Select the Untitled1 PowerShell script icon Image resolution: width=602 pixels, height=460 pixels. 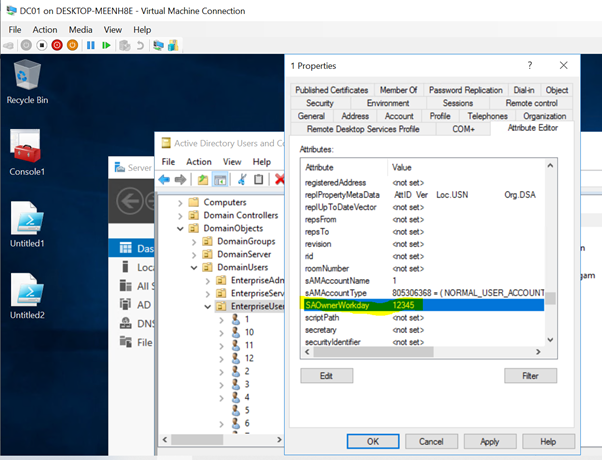click(x=27, y=225)
